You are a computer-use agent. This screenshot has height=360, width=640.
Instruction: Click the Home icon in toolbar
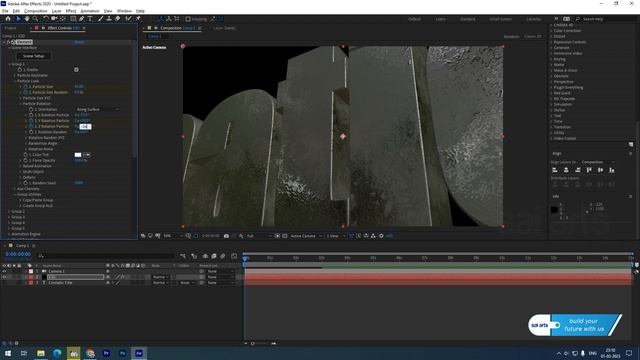click(8, 19)
